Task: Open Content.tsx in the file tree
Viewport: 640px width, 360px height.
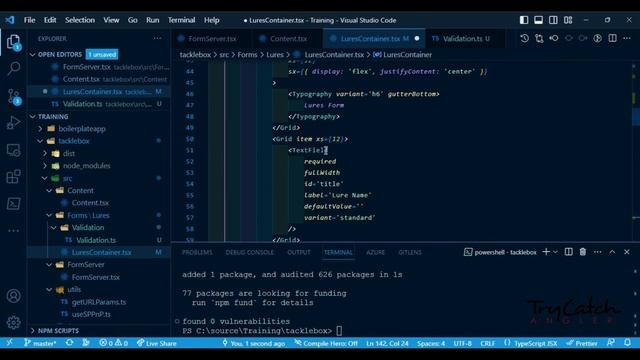Action: 90,203
